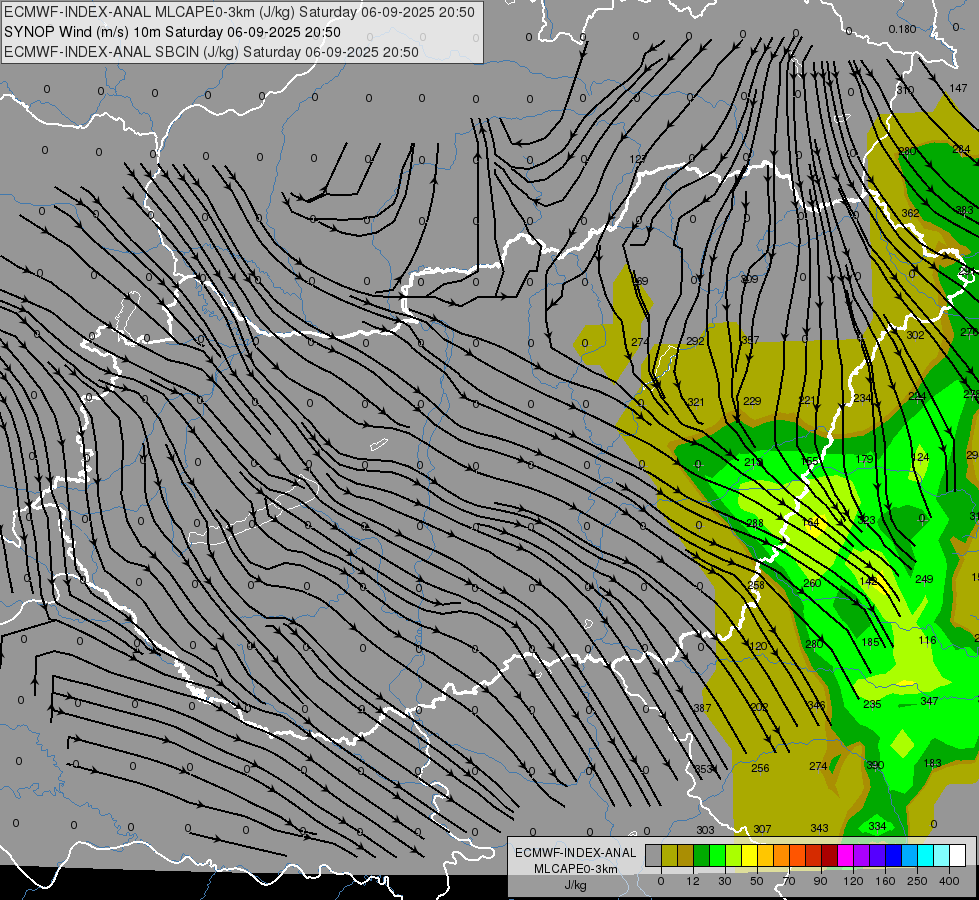Click the MLCAPE0-3km title line at top

pyautogui.click(x=239, y=12)
